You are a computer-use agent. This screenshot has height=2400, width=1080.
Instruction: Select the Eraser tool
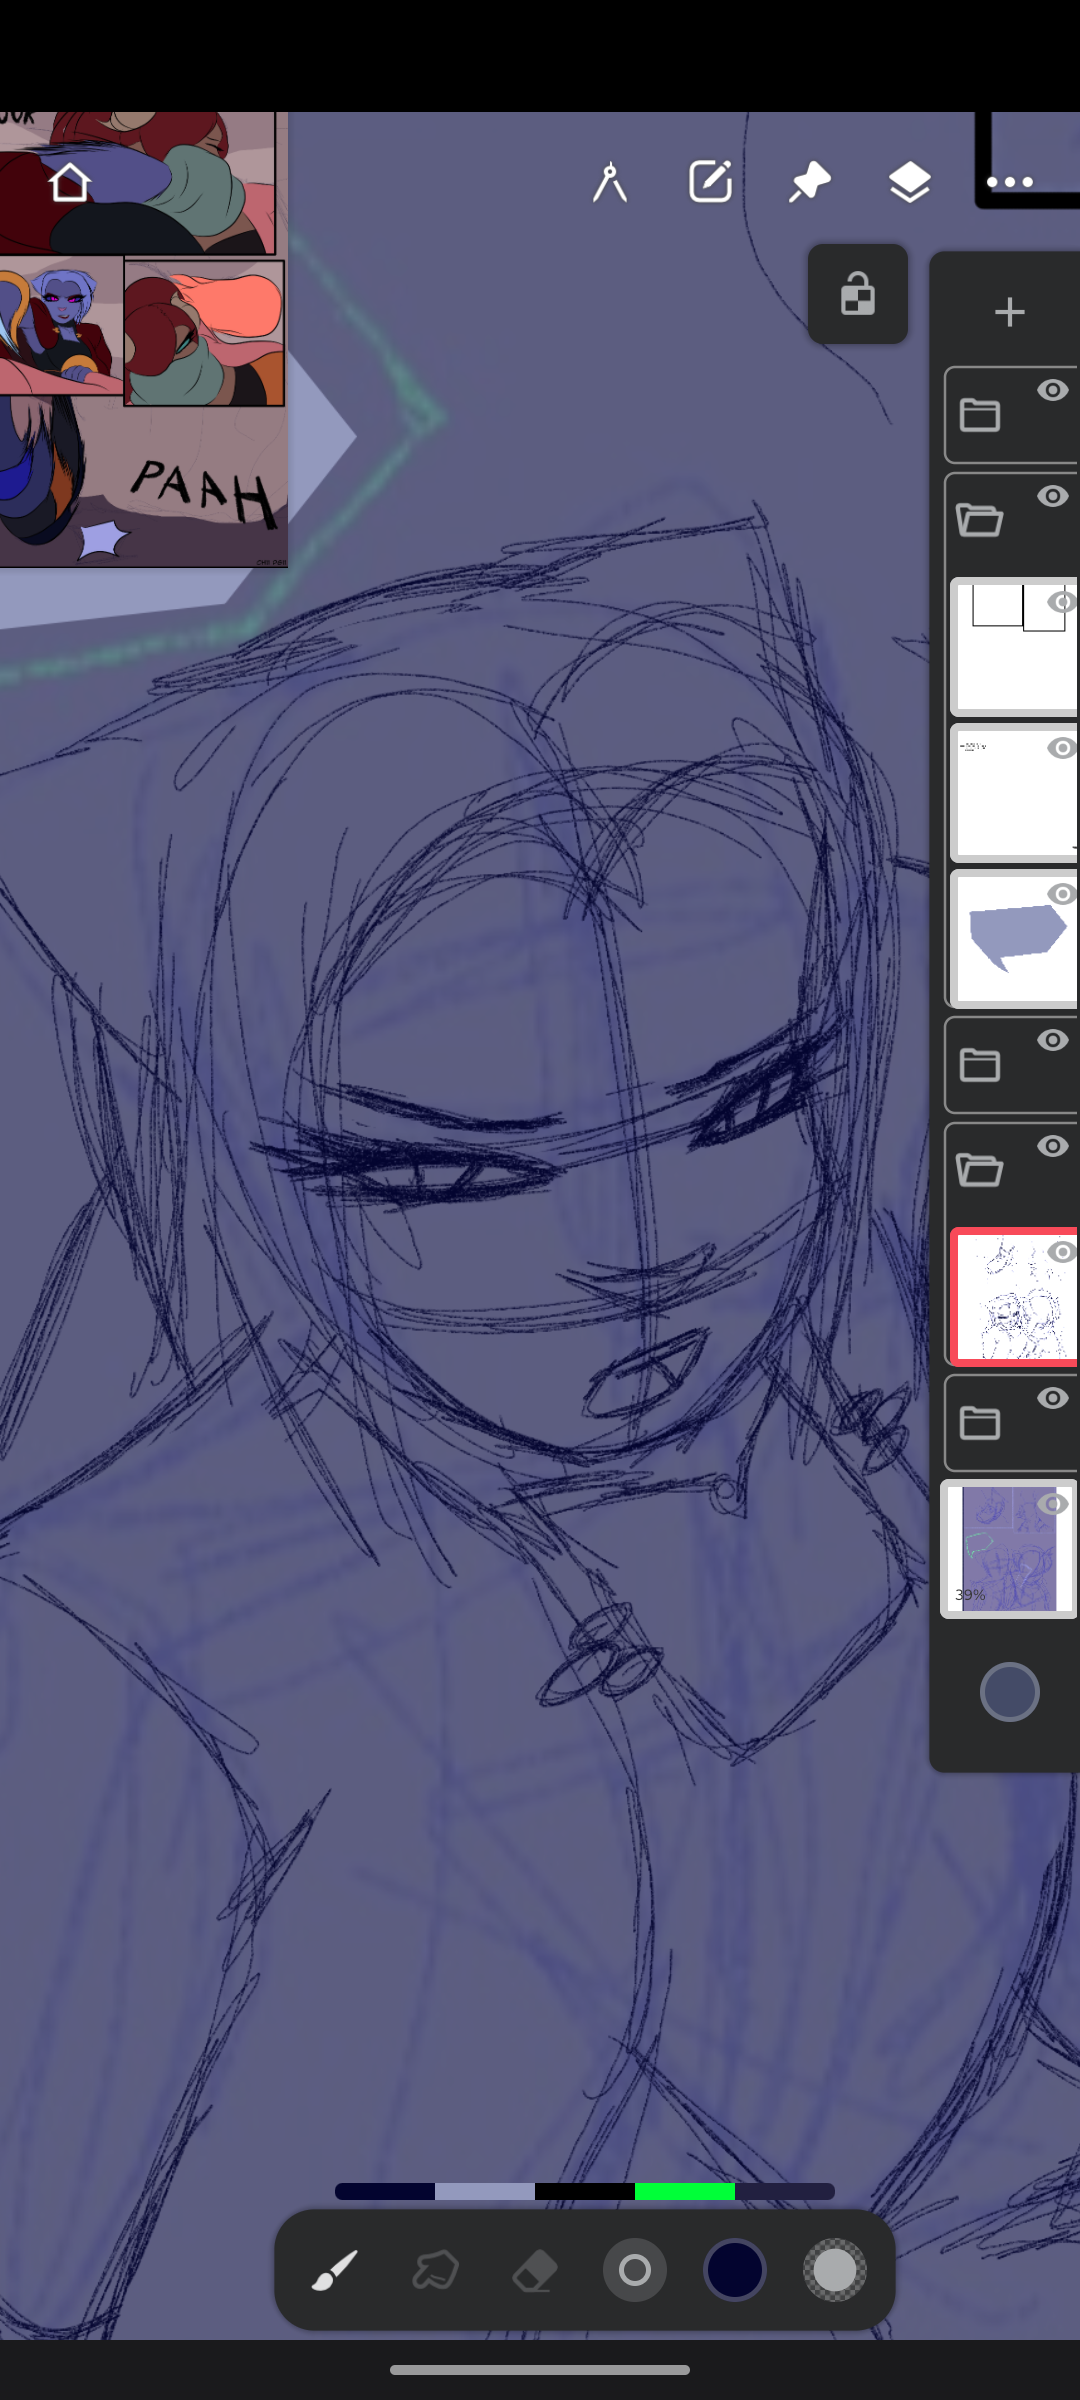[535, 2270]
